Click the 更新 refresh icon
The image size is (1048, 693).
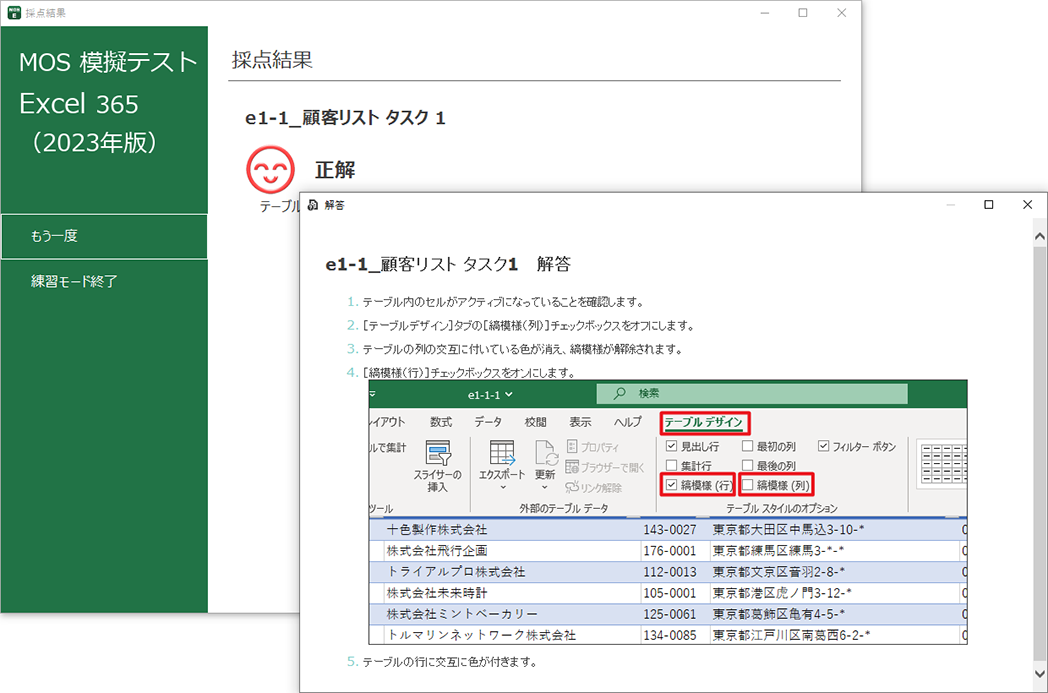[546, 452]
